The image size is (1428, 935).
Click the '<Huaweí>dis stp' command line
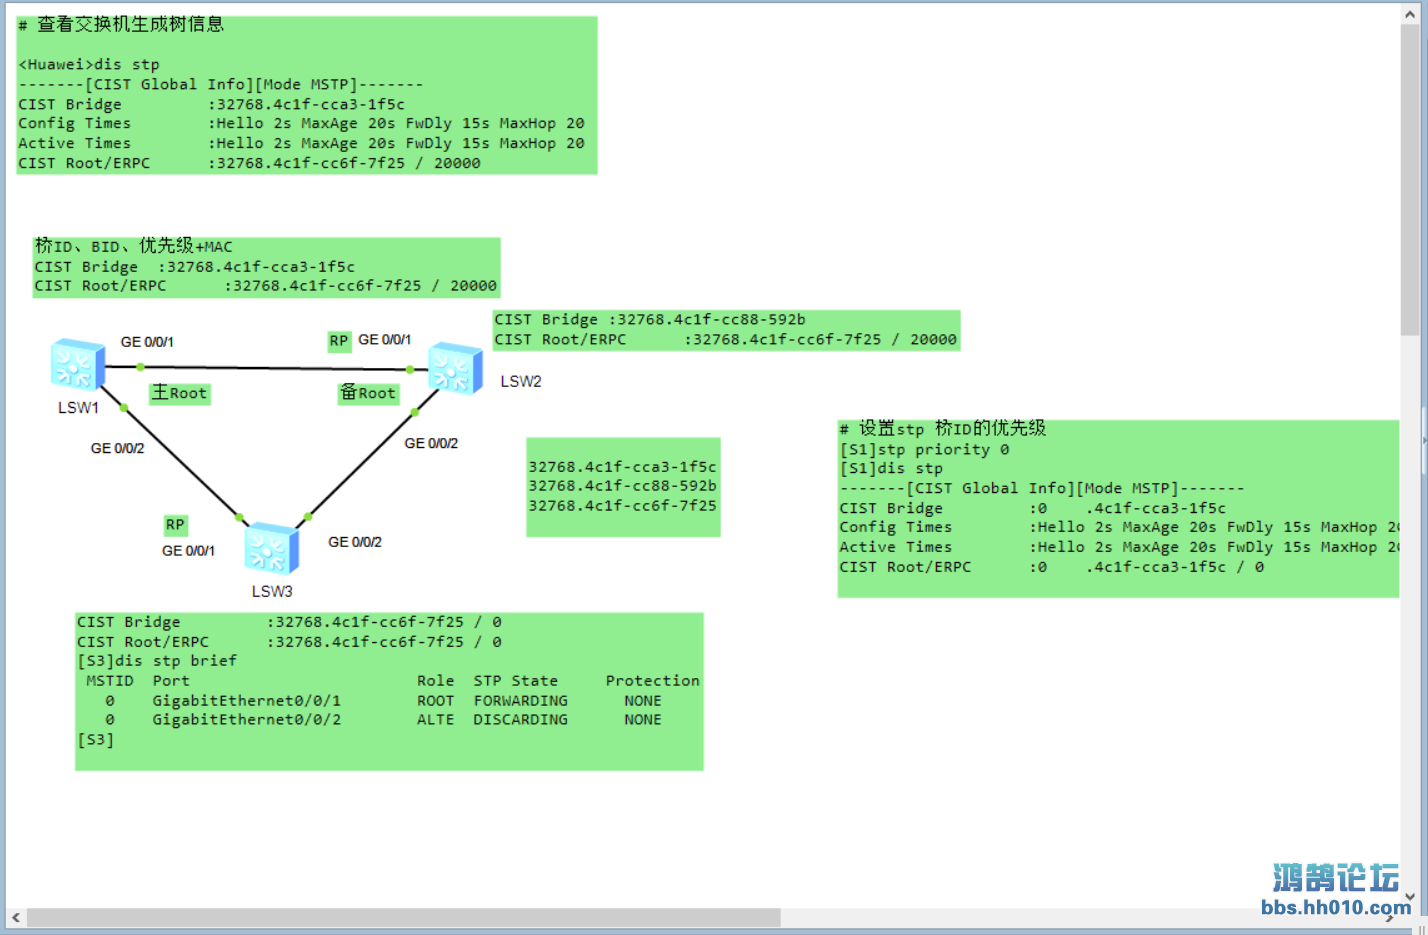[x=89, y=65]
